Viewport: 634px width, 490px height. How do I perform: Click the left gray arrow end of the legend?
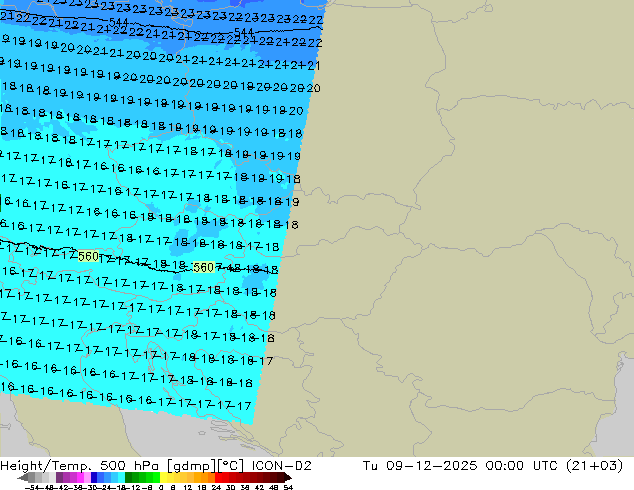(x=23, y=477)
